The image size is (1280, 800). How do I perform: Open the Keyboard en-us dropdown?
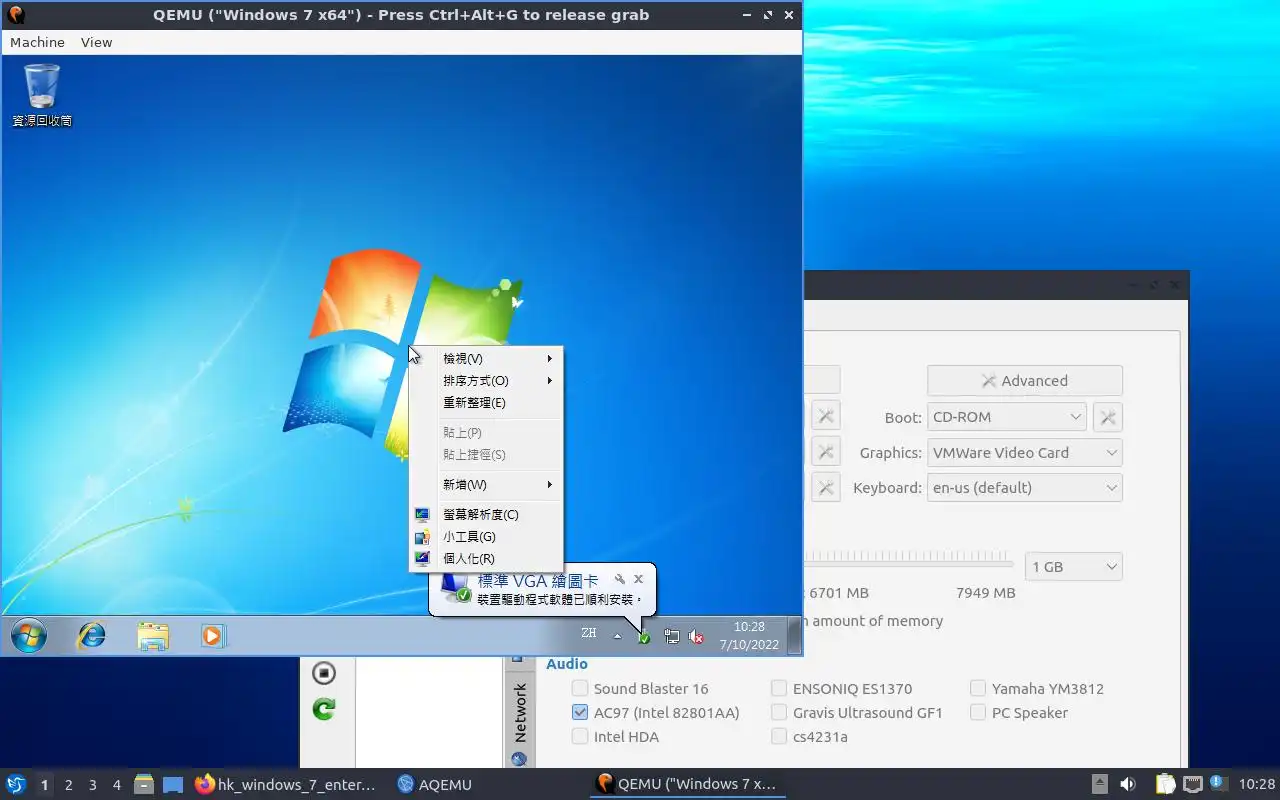pyautogui.click(x=1025, y=488)
